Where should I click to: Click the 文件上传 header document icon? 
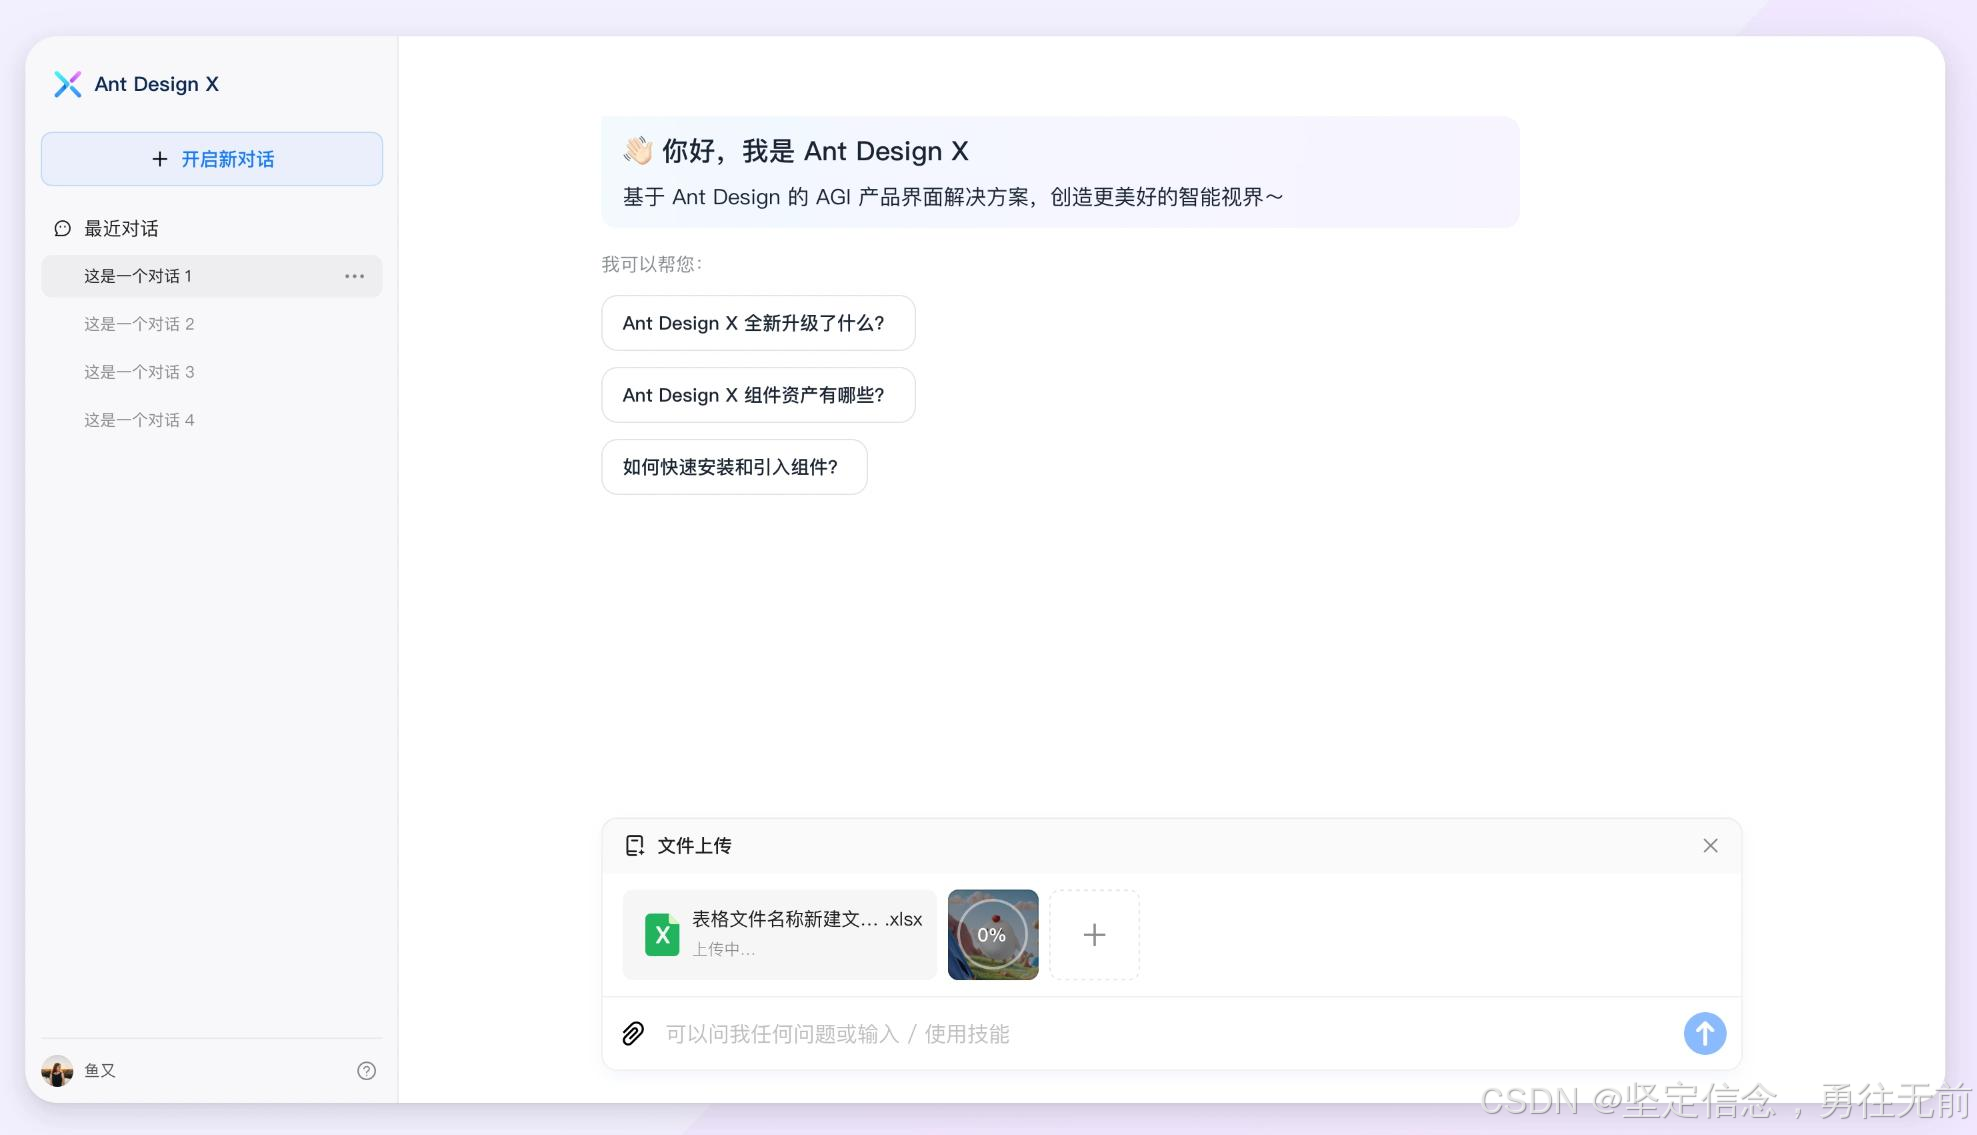pos(634,846)
